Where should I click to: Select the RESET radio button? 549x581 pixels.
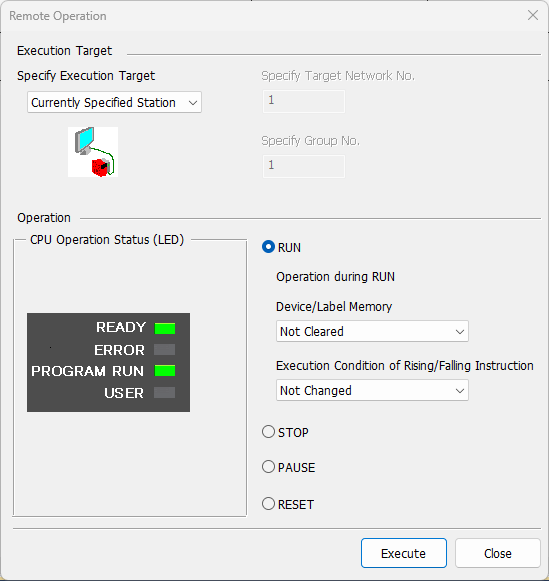268,504
